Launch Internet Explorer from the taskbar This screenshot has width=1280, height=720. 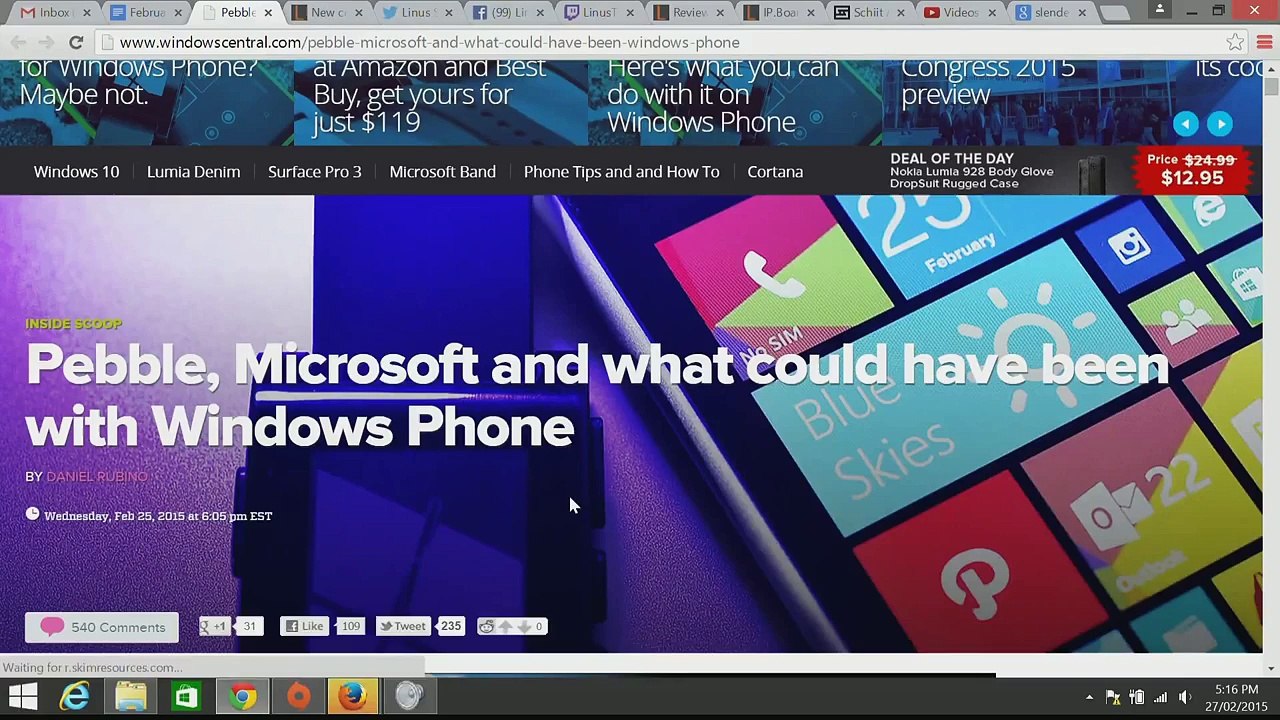[x=75, y=696]
